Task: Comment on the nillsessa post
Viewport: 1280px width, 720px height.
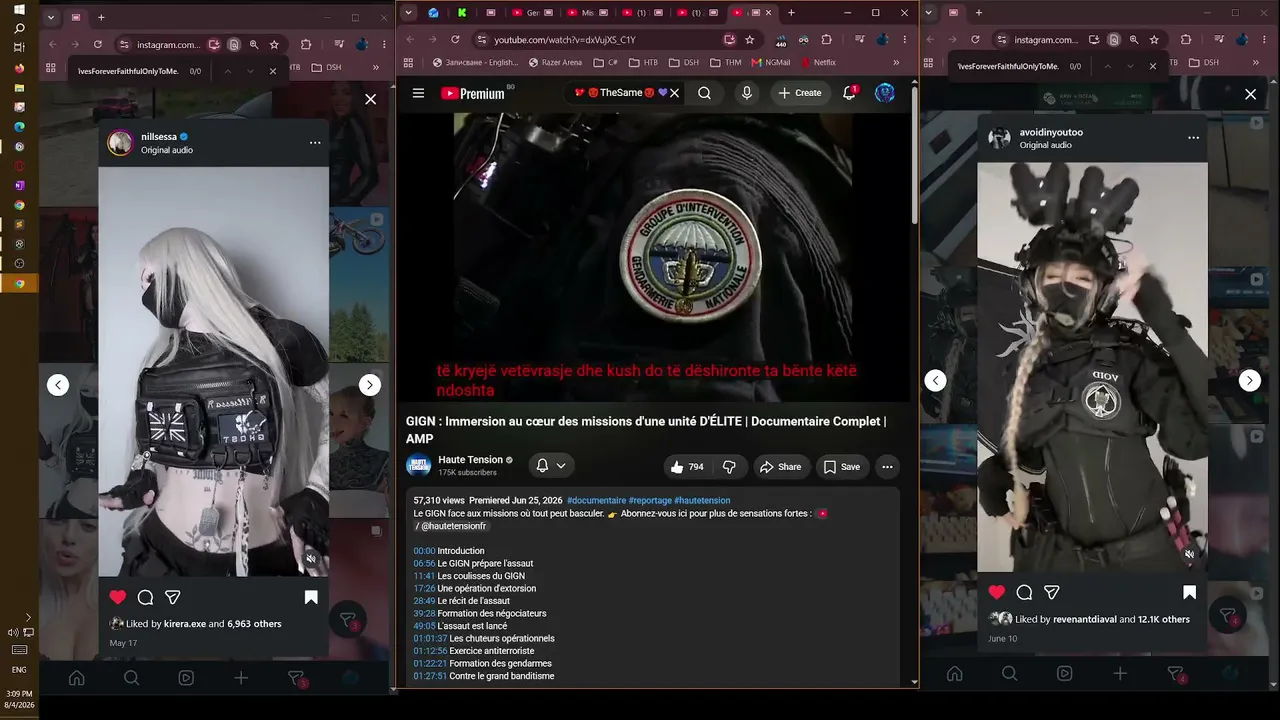Action: 145,597
